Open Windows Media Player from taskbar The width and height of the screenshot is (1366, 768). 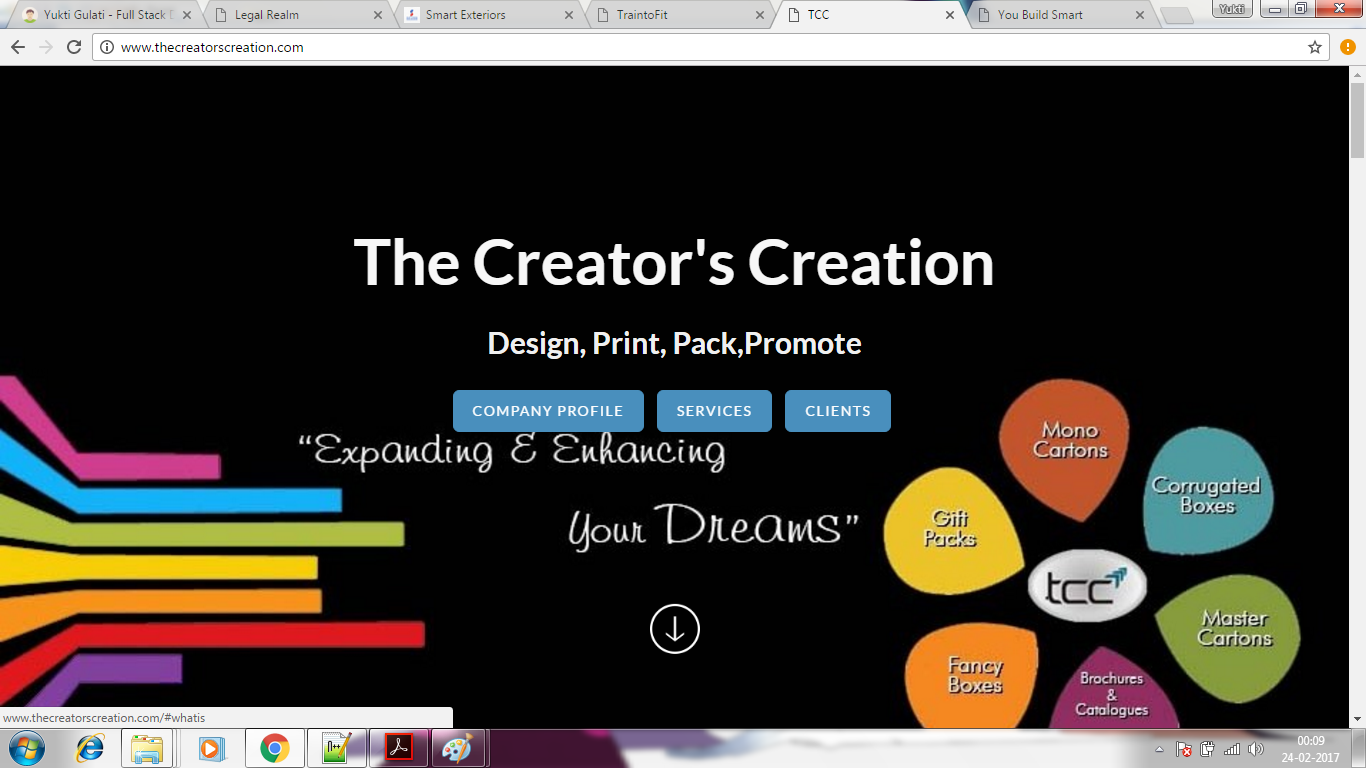point(211,748)
